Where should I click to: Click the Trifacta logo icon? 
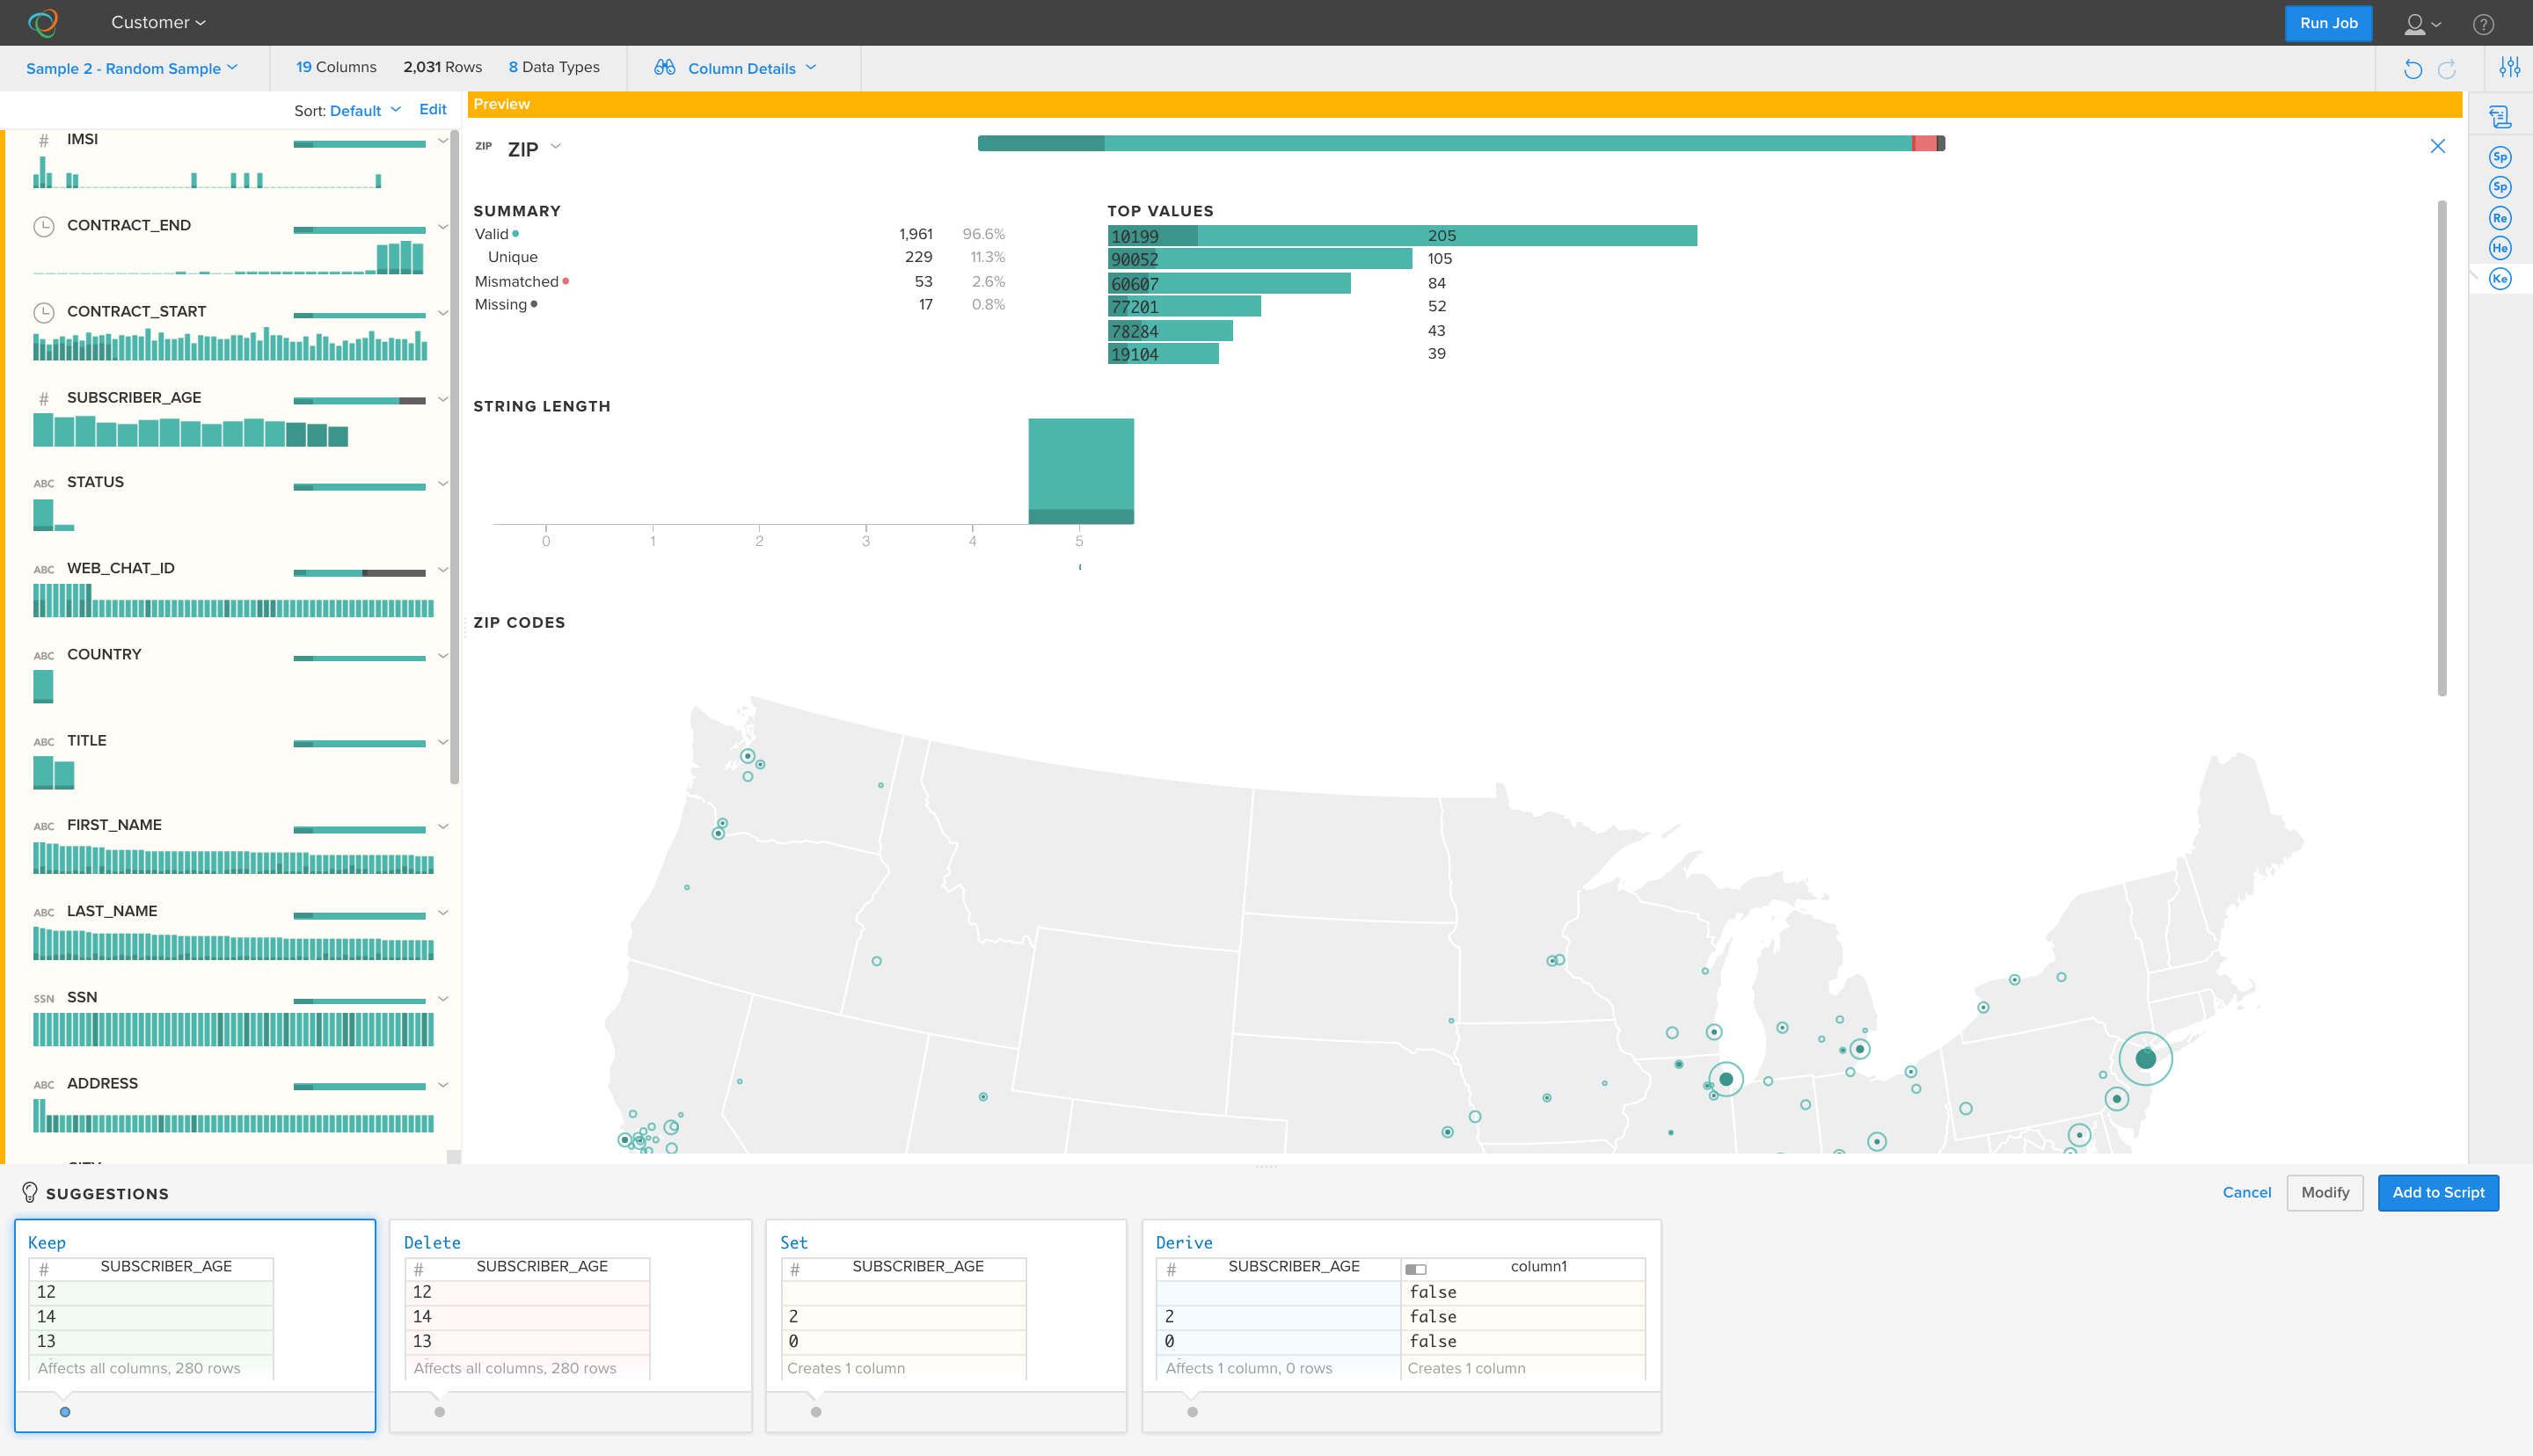pyautogui.click(x=43, y=22)
